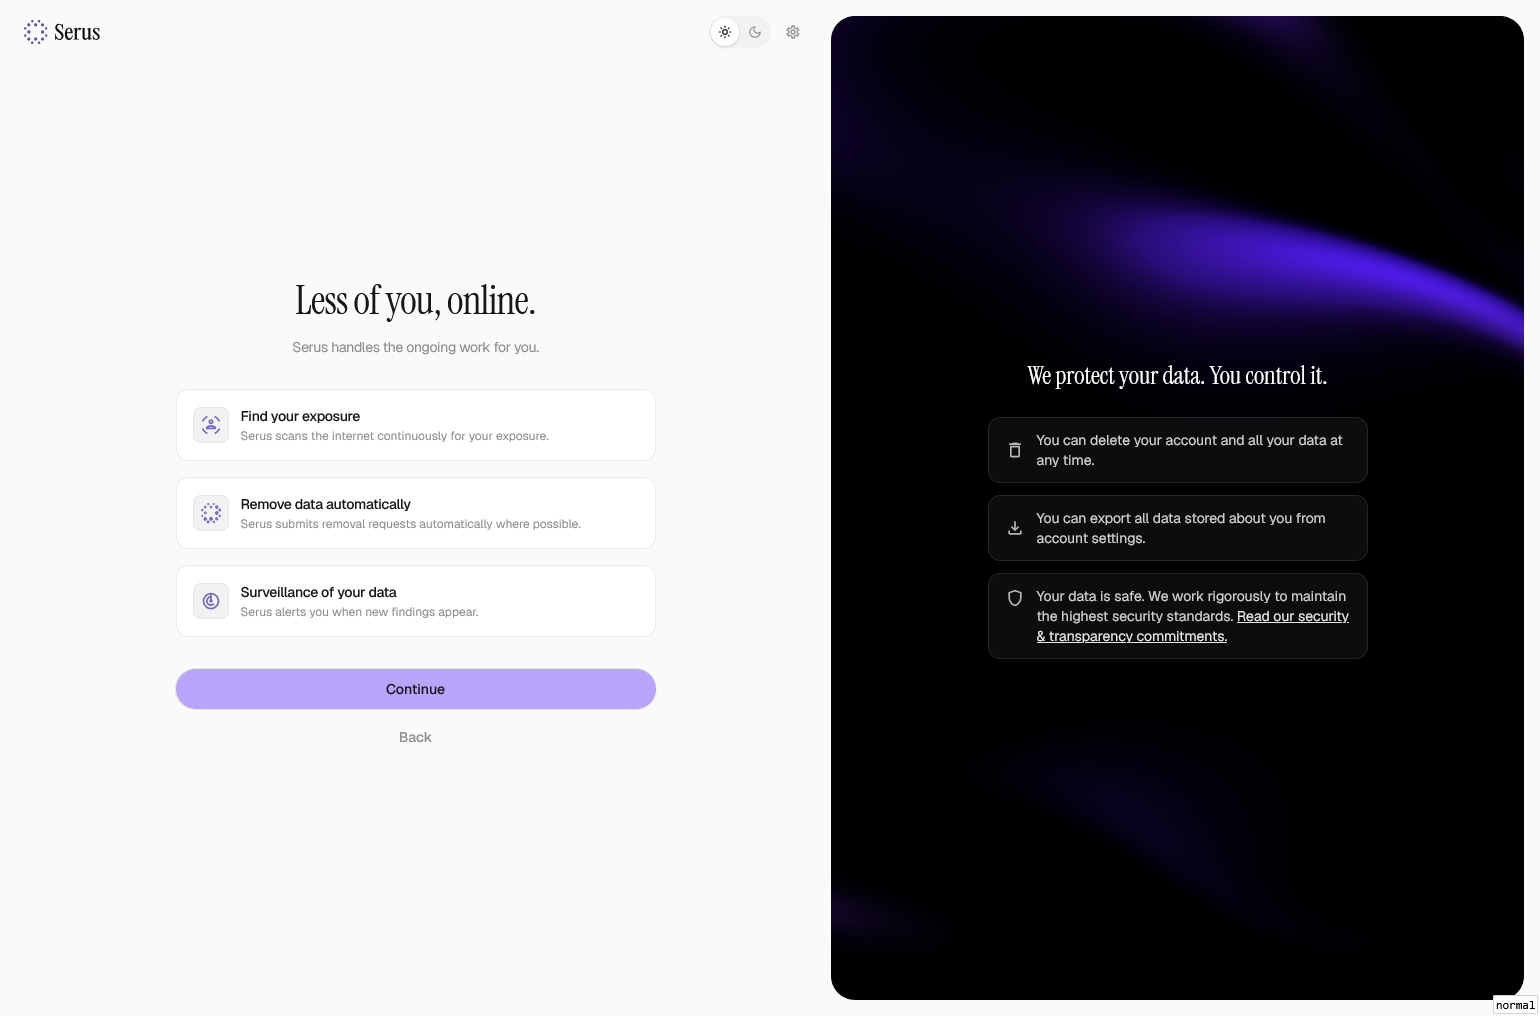
Task: Switch to dark mode moon icon
Action: (755, 32)
